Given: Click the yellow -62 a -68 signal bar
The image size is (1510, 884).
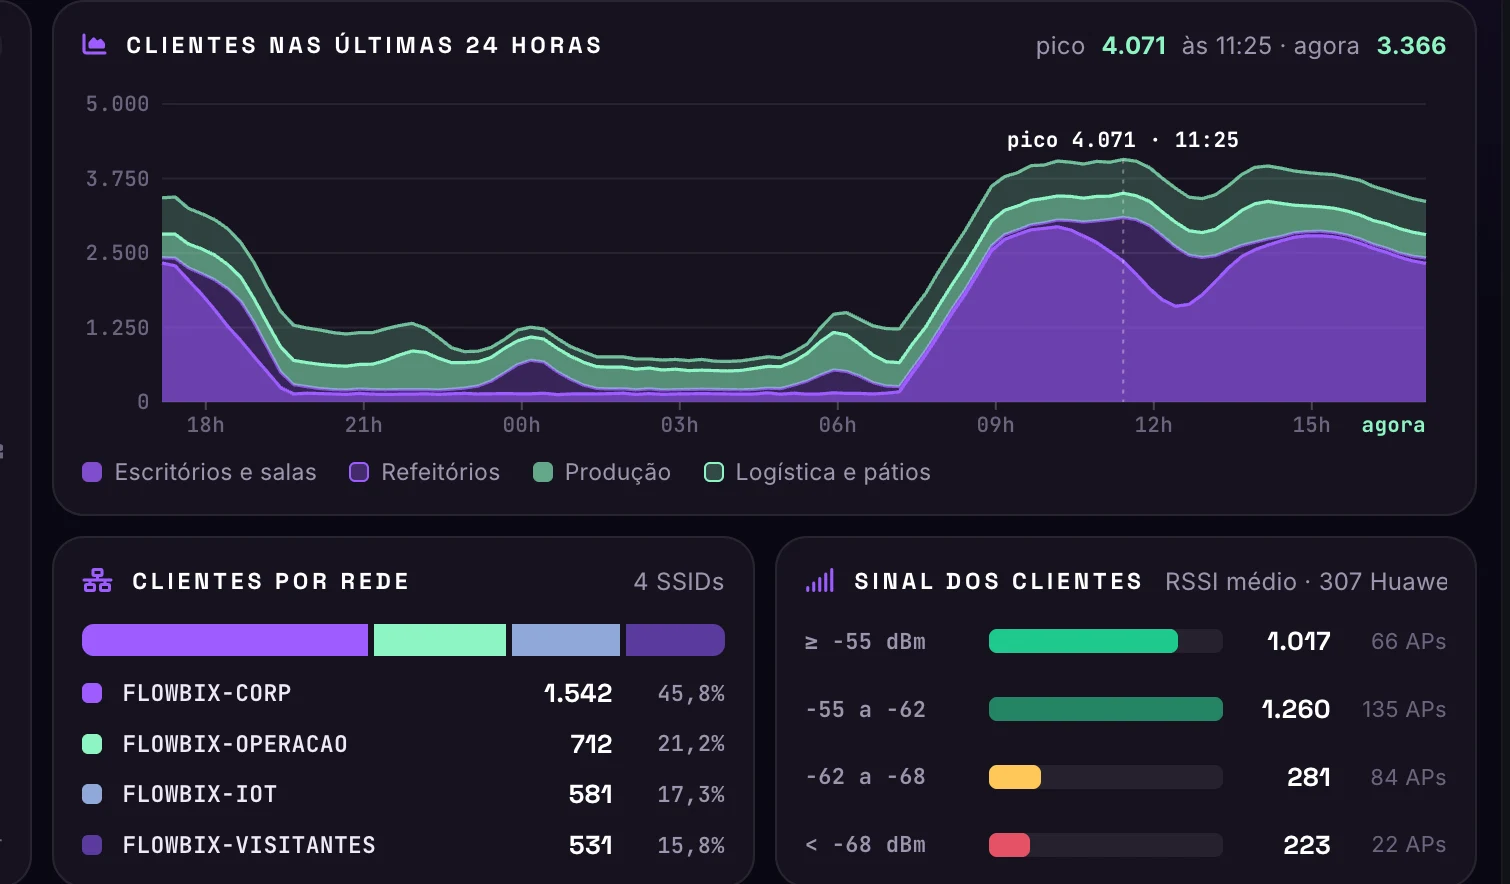Looking at the screenshot, I should [x=1015, y=777].
